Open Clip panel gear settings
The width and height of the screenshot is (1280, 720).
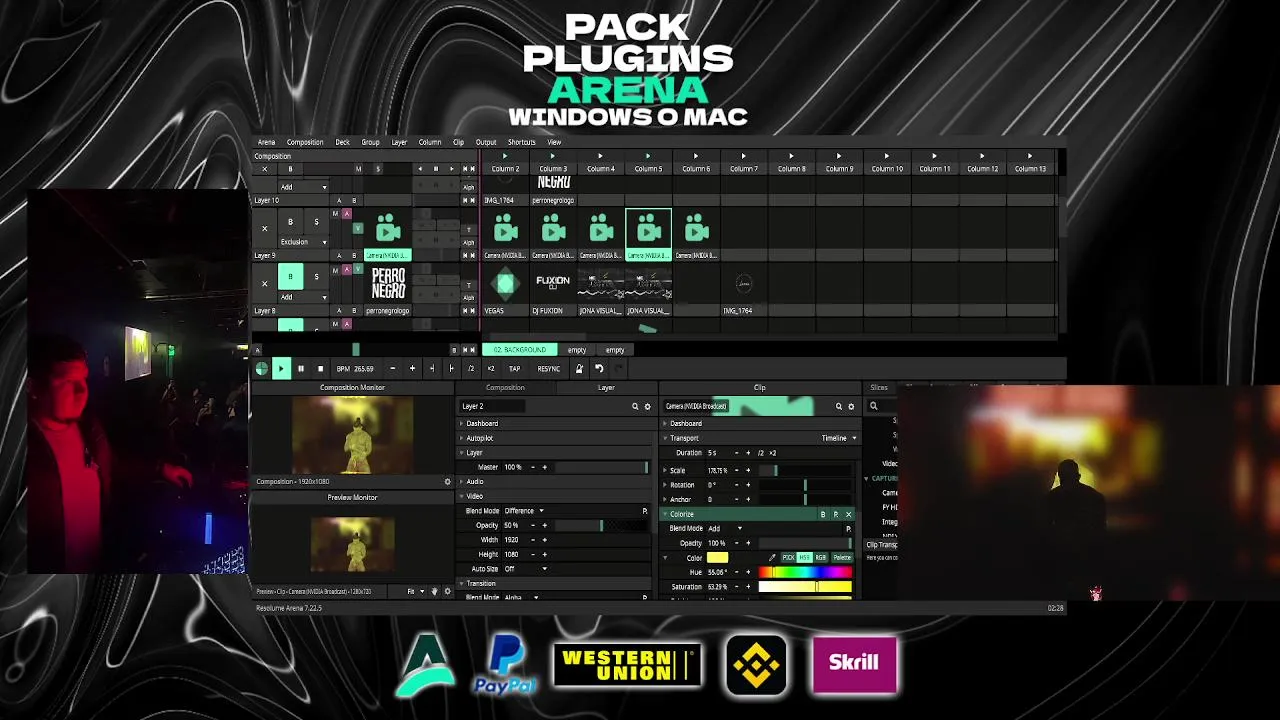click(851, 407)
